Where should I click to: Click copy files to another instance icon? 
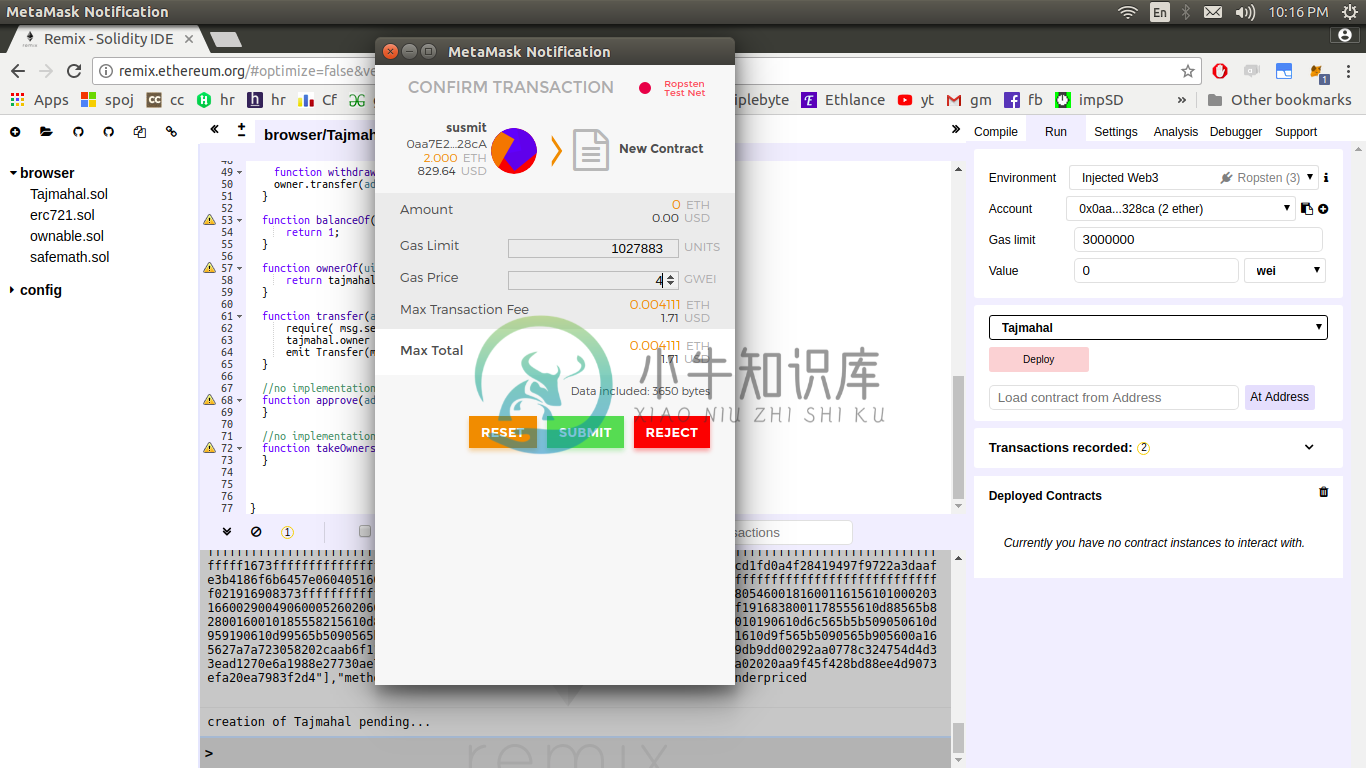tap(140, 132)
